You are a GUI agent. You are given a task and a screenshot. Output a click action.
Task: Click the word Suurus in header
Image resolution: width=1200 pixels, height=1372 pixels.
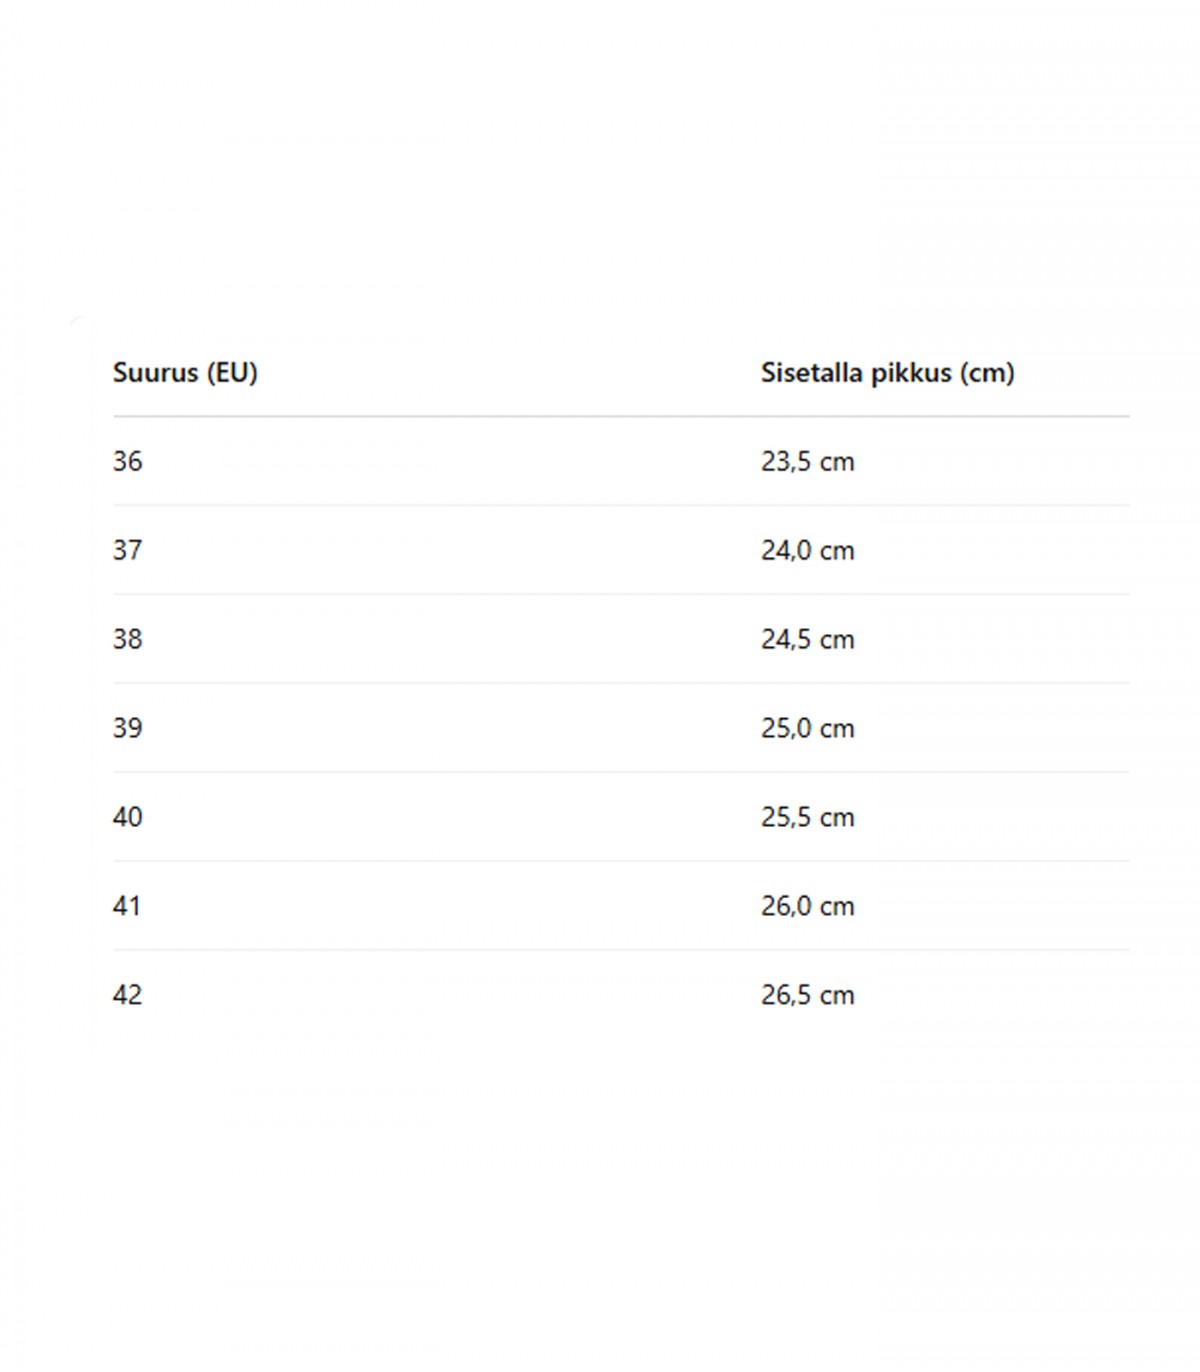pos(155,373)
